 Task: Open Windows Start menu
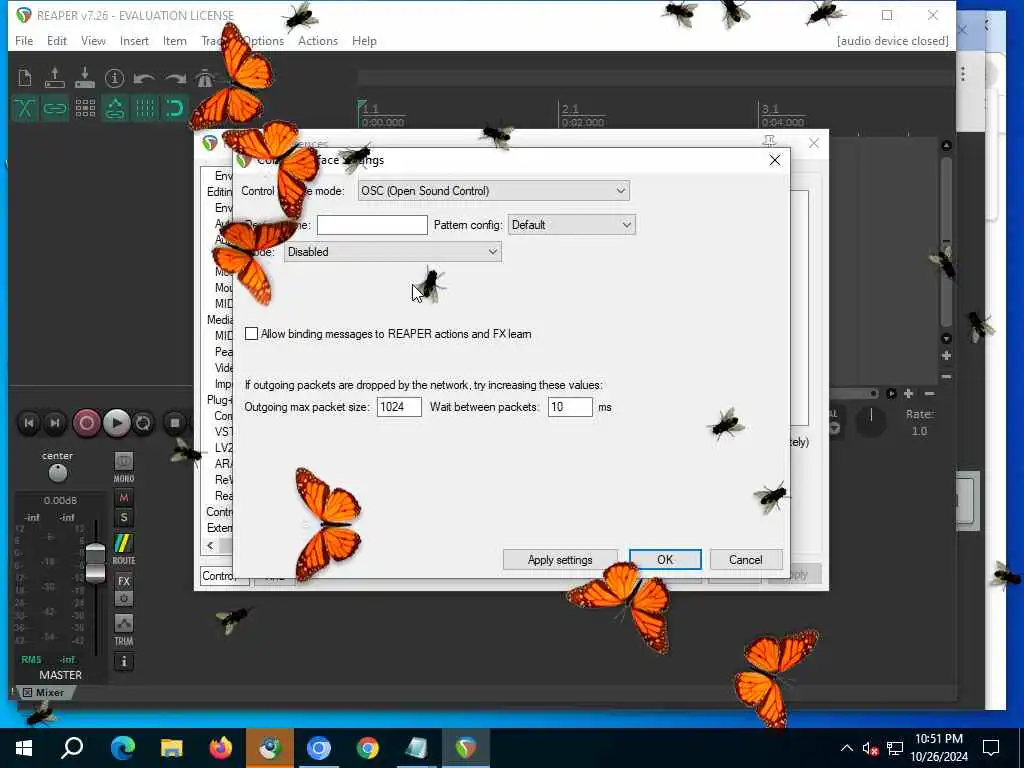click(24, 748)
